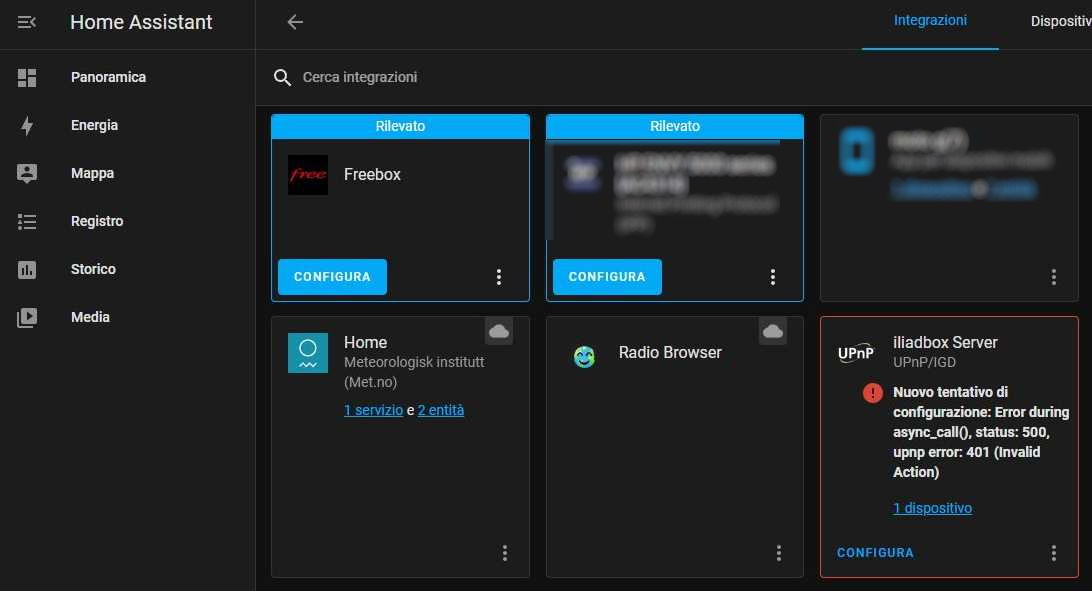
Task: Open the Energia sidebar item
Action: point(94,125)
